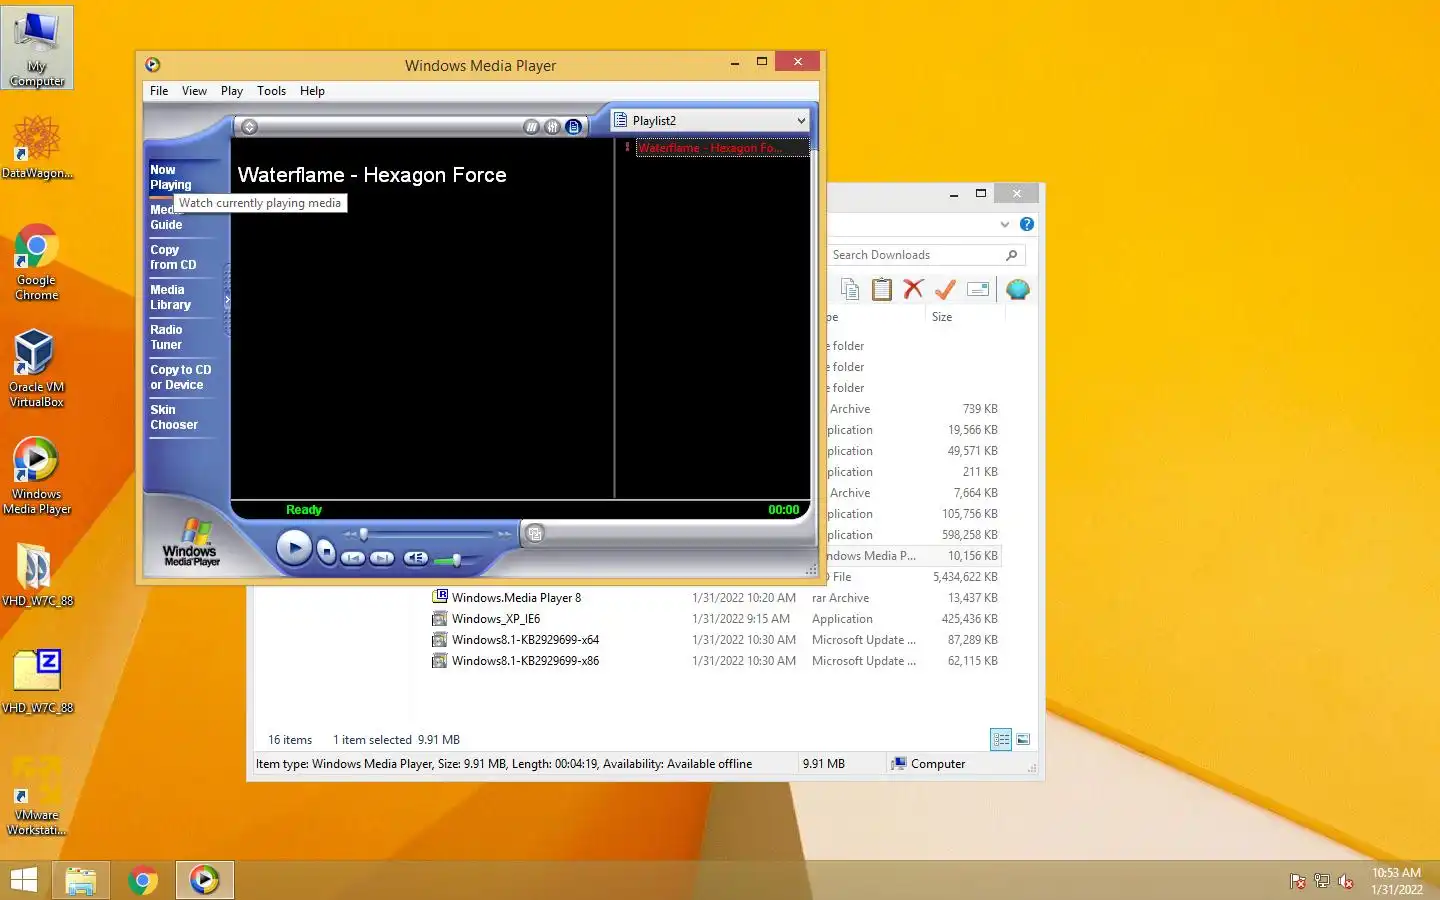
Task: Open My Computer desktop icon
Action: pos(37,47)
